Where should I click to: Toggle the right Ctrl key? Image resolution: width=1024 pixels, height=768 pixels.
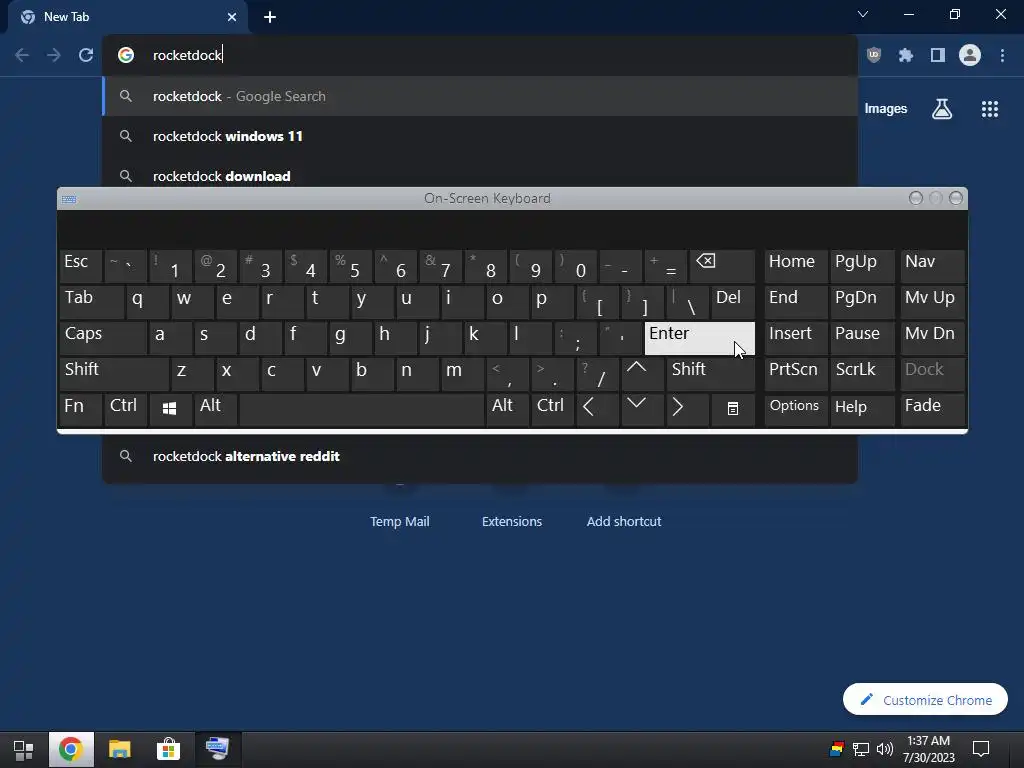click(x=552, y=409)
